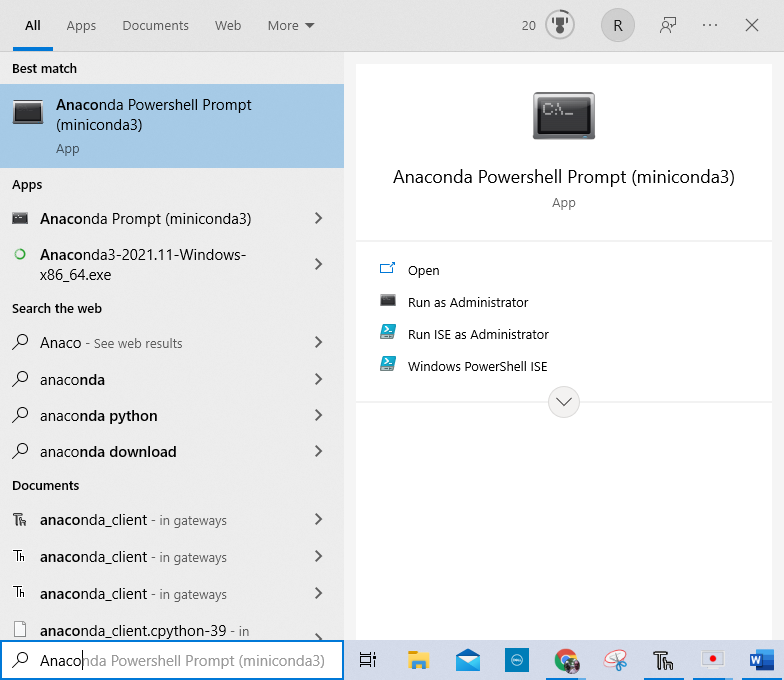Screen dimensions: 784x680
Task: Click into the taskbar search box
Action: 182,661
